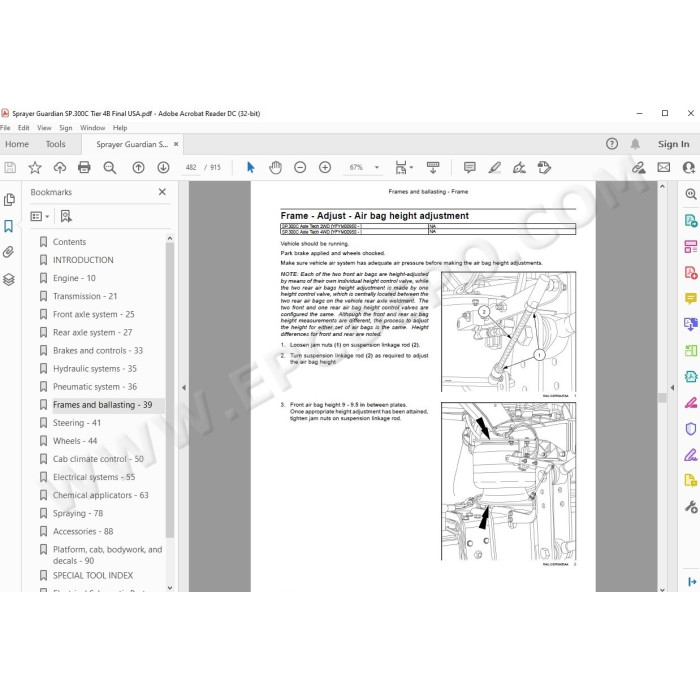700x700 pixels.
Task: Print the document with the printer icon
Action: point(84,167)
